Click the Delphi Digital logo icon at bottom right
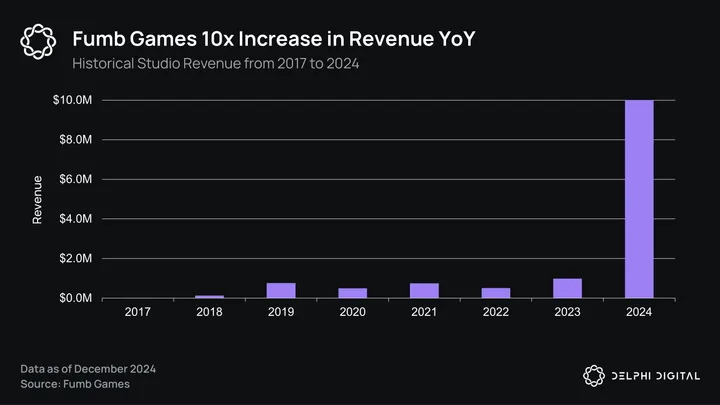720x405 pixels. 595,375
